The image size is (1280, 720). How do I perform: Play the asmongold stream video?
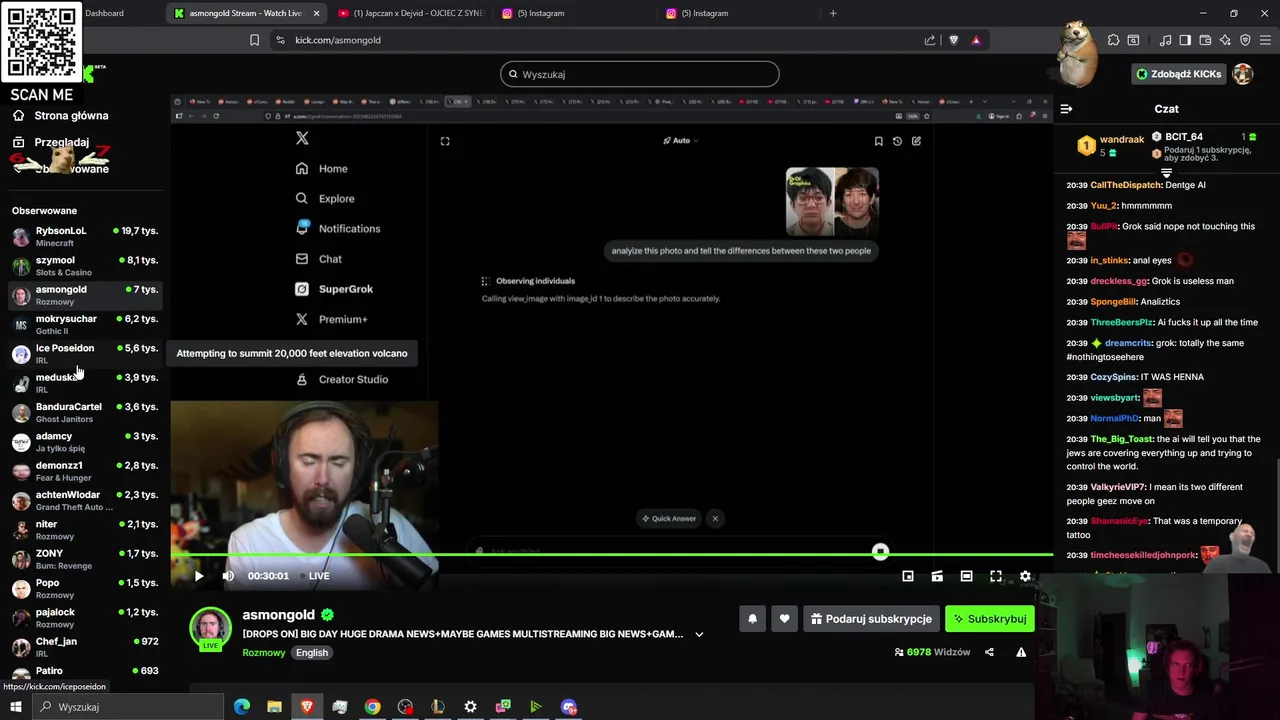coord(199,576)
